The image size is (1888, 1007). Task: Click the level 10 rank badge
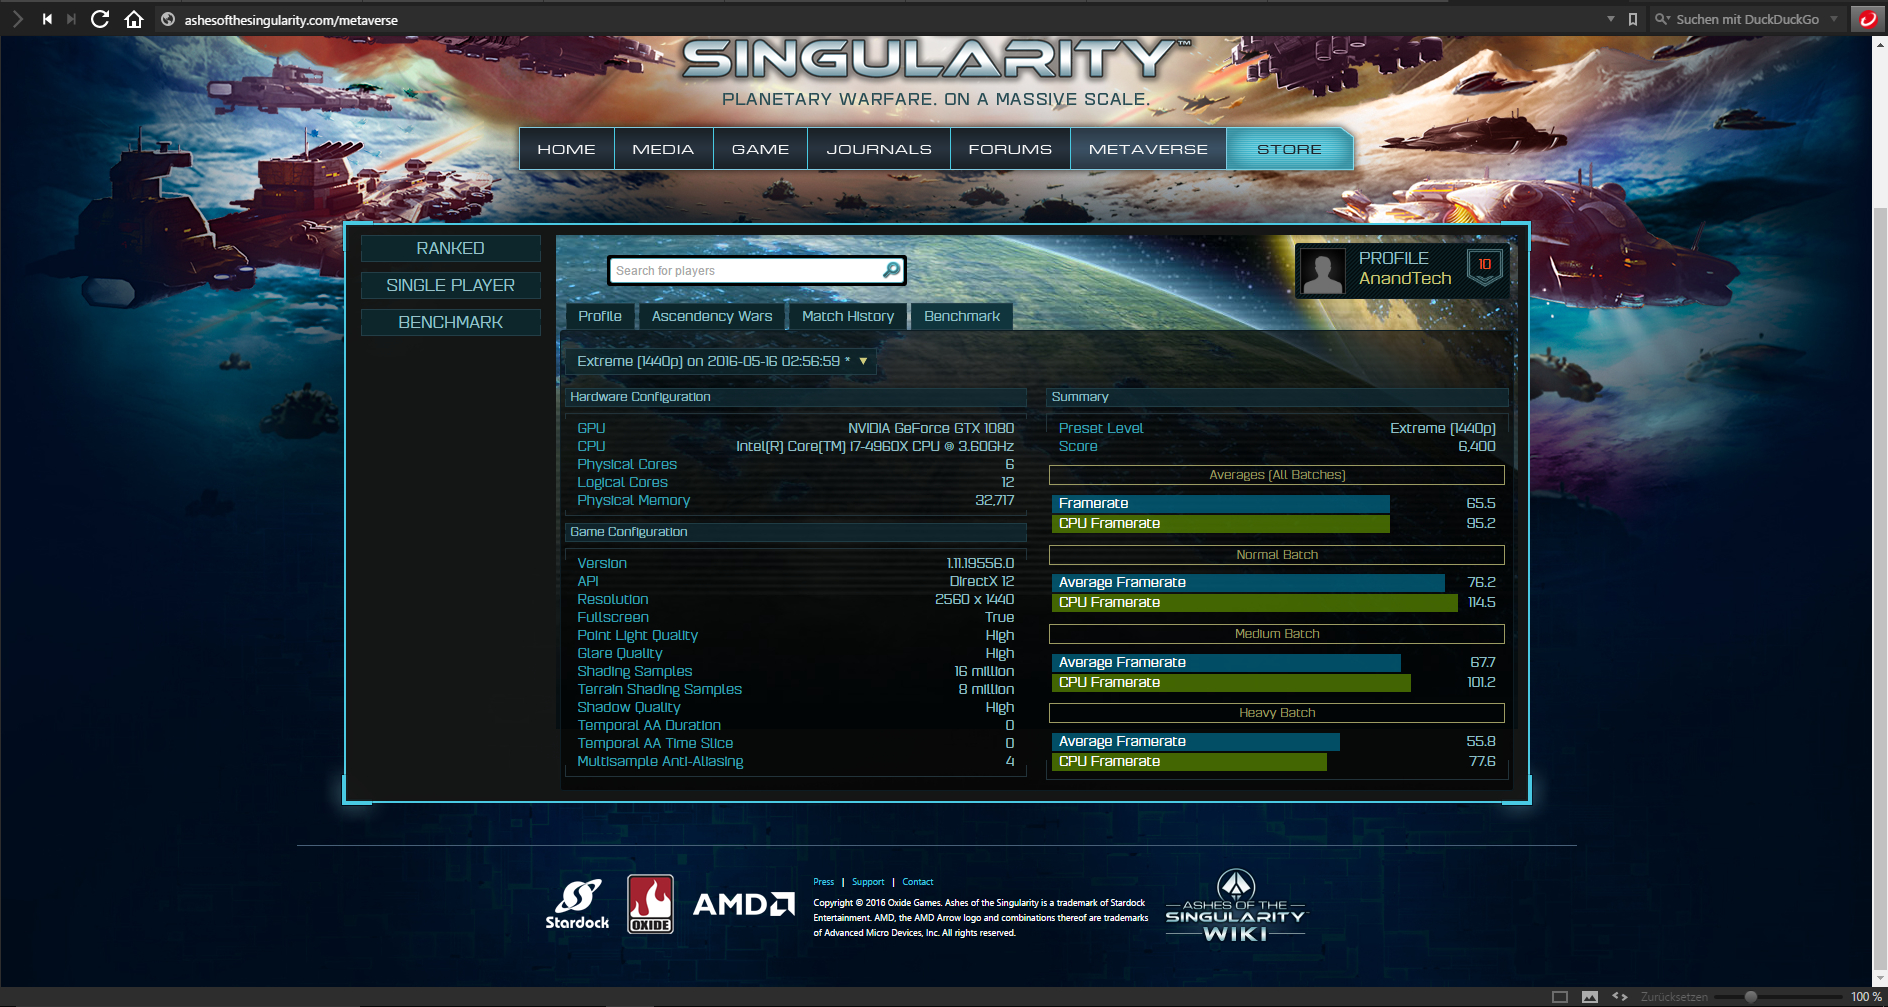coord(1485,267)
